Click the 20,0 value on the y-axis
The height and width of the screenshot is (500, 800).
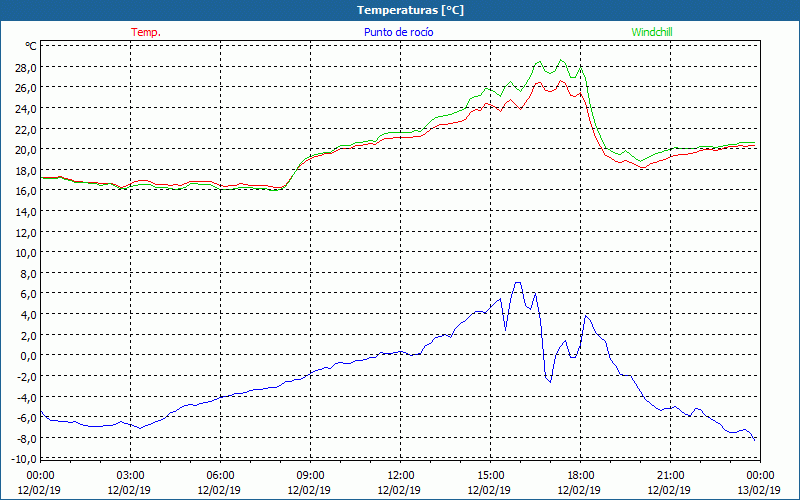[27, 149]
